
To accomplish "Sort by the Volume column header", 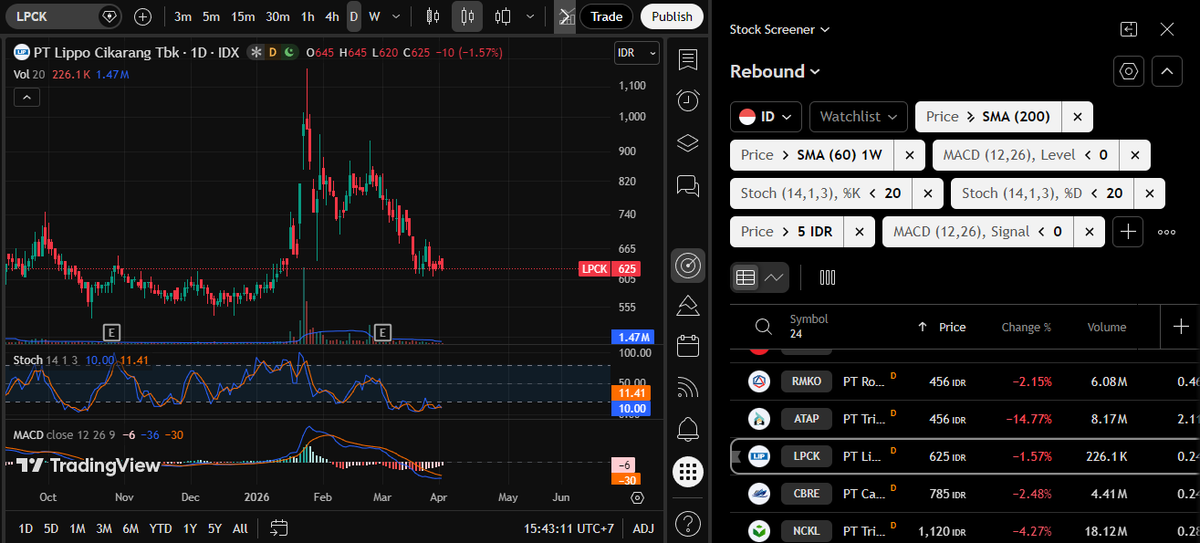I will 1107,327.
